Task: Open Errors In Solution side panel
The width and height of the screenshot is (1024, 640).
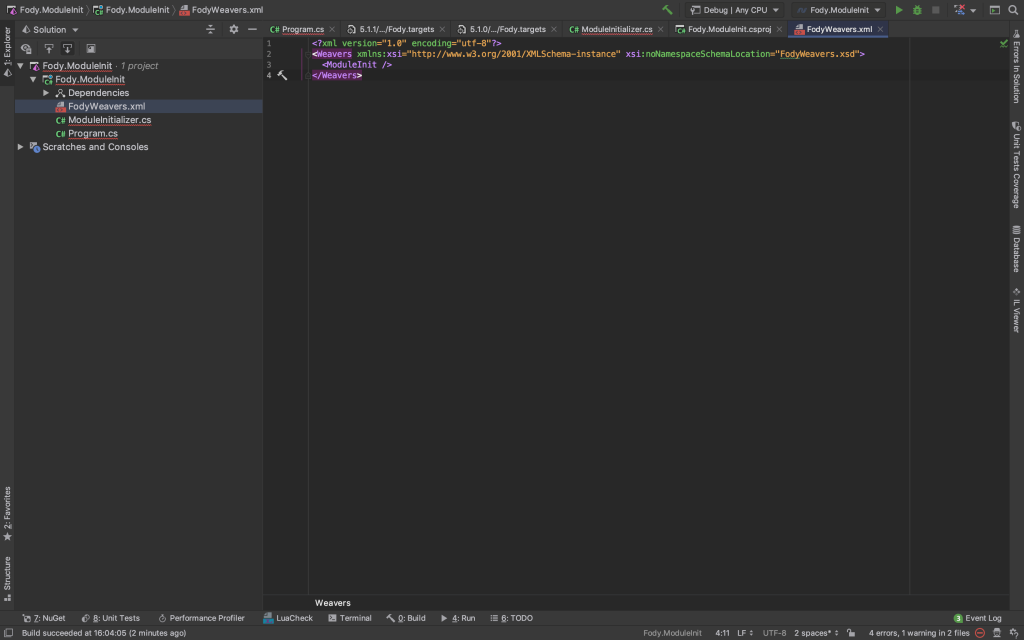Action: click(x=1016, y=66)
